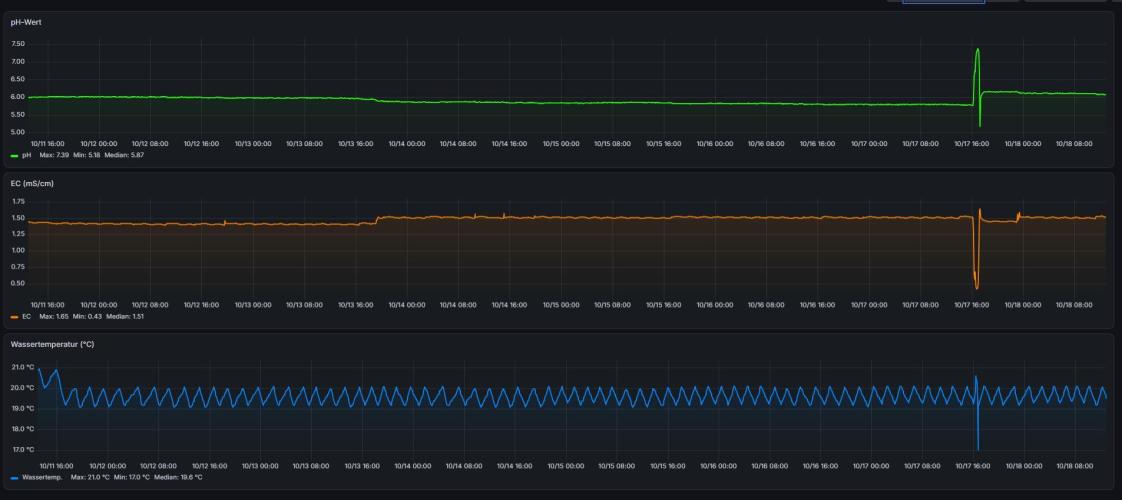Toggle the Wassertemp. series legend label
Viewport: 1122px width, 500px height.
click(x=42, y=477)
